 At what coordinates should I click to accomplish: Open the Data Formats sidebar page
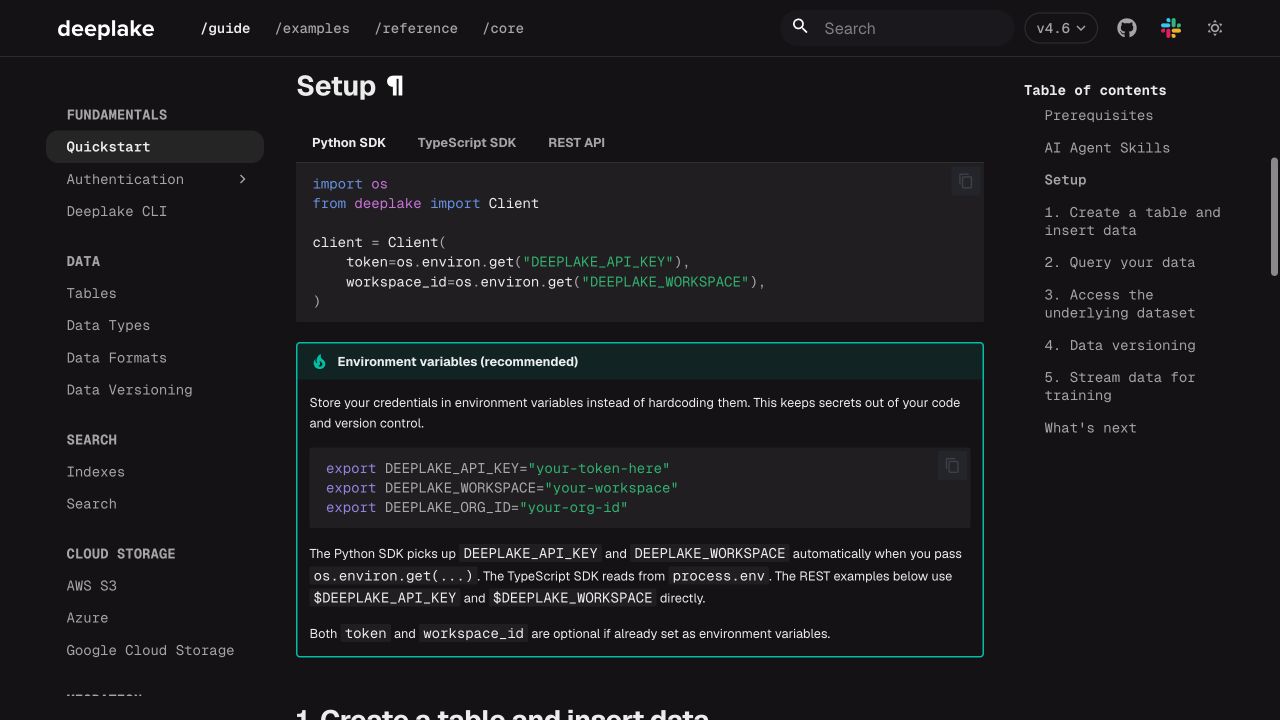click(x=116, y=357)
